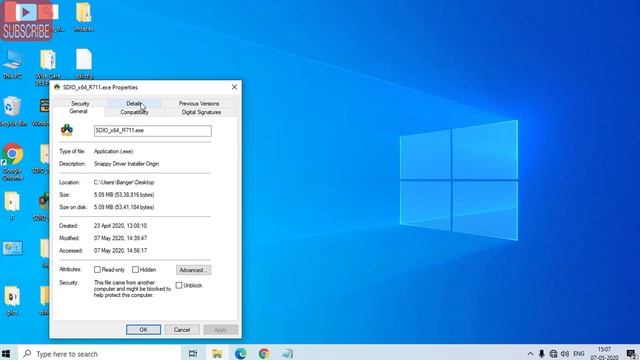Click the microphone tray icon
The height and width of the screenshot is (360, 640).
541,353
